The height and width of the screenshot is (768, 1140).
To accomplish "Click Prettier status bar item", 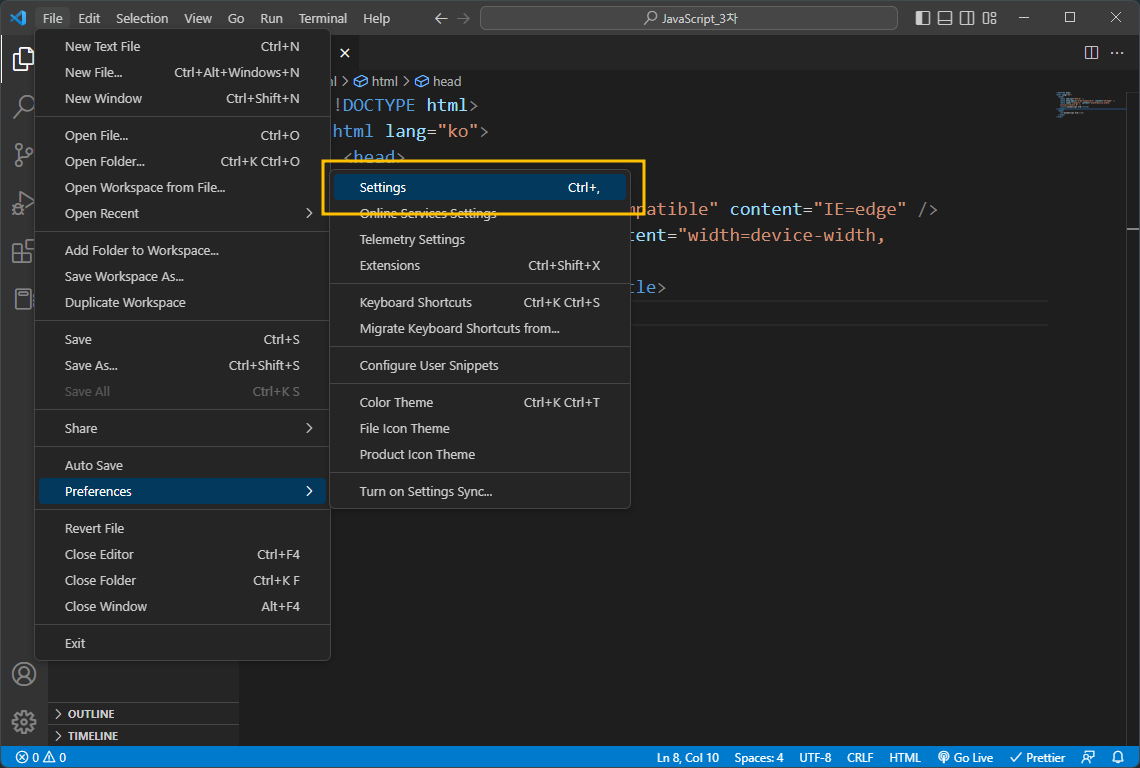I will coord(1037,757).
